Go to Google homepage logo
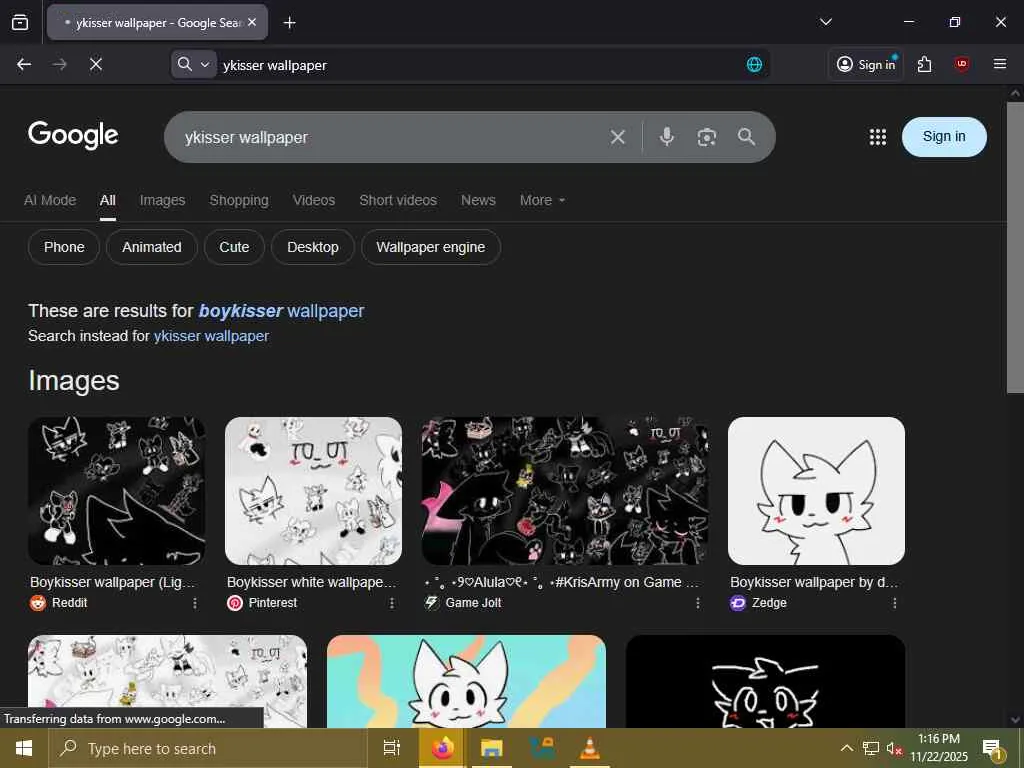 pos(73,135)
